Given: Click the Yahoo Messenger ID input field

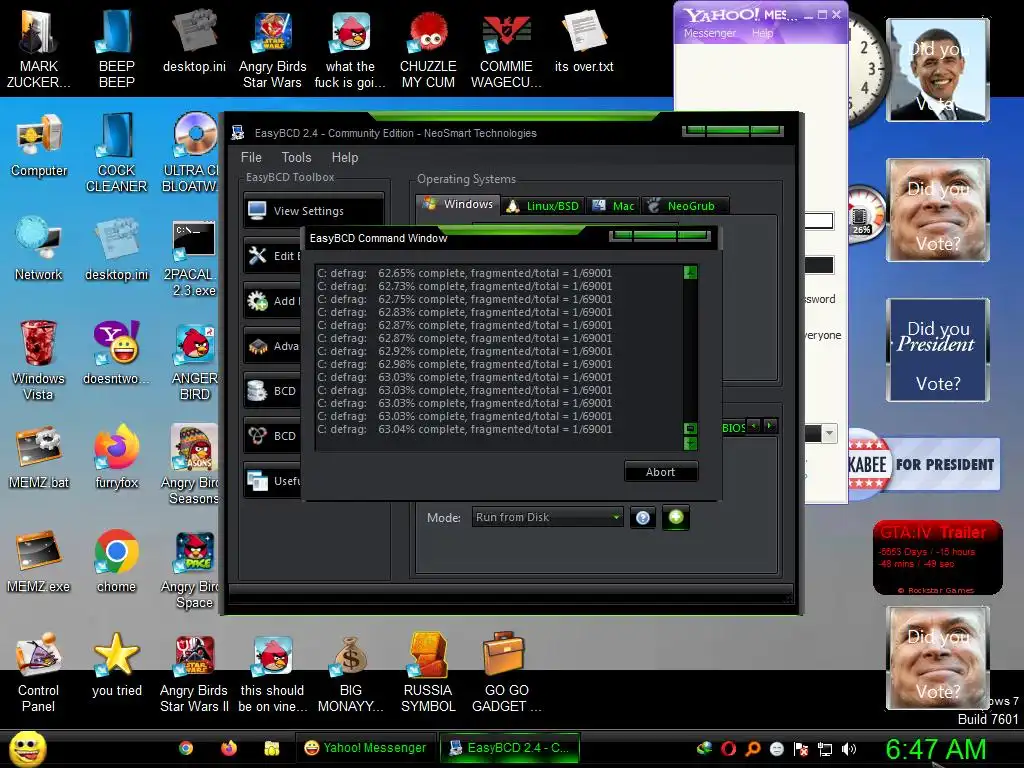Looking at the screenshot, I should 820,221.
